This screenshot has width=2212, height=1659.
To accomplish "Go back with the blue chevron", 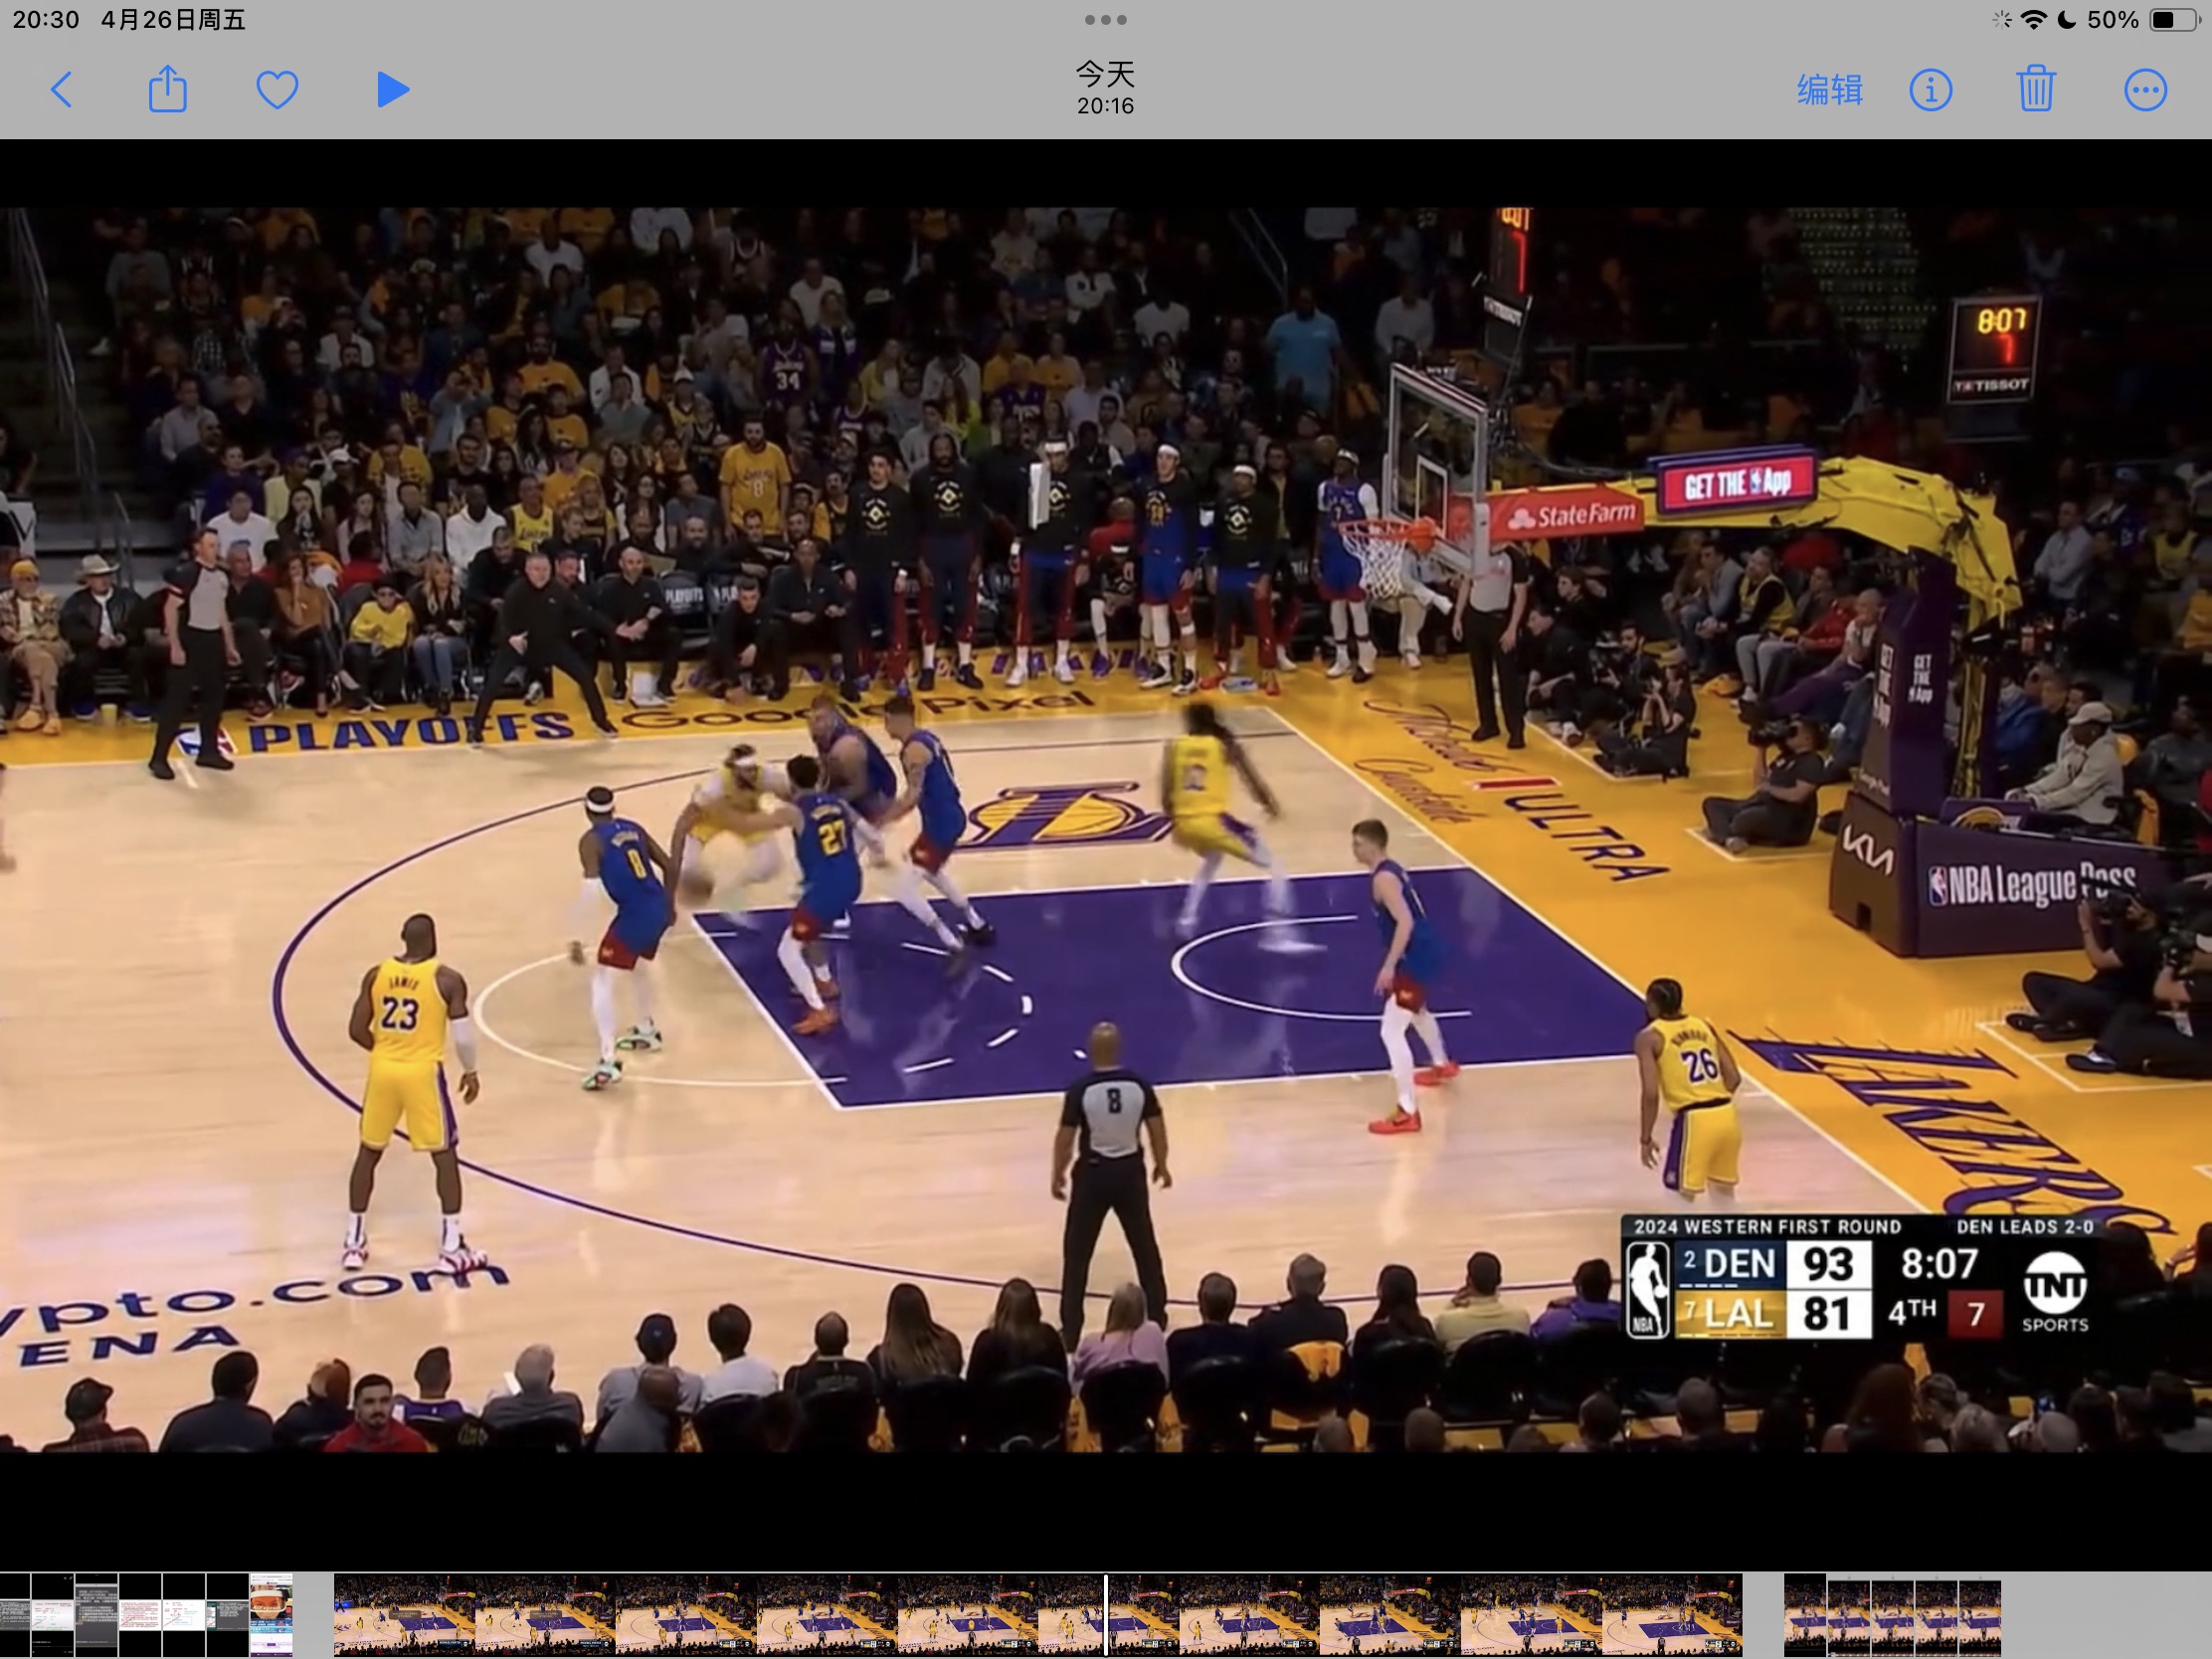I will pos(62,90).
